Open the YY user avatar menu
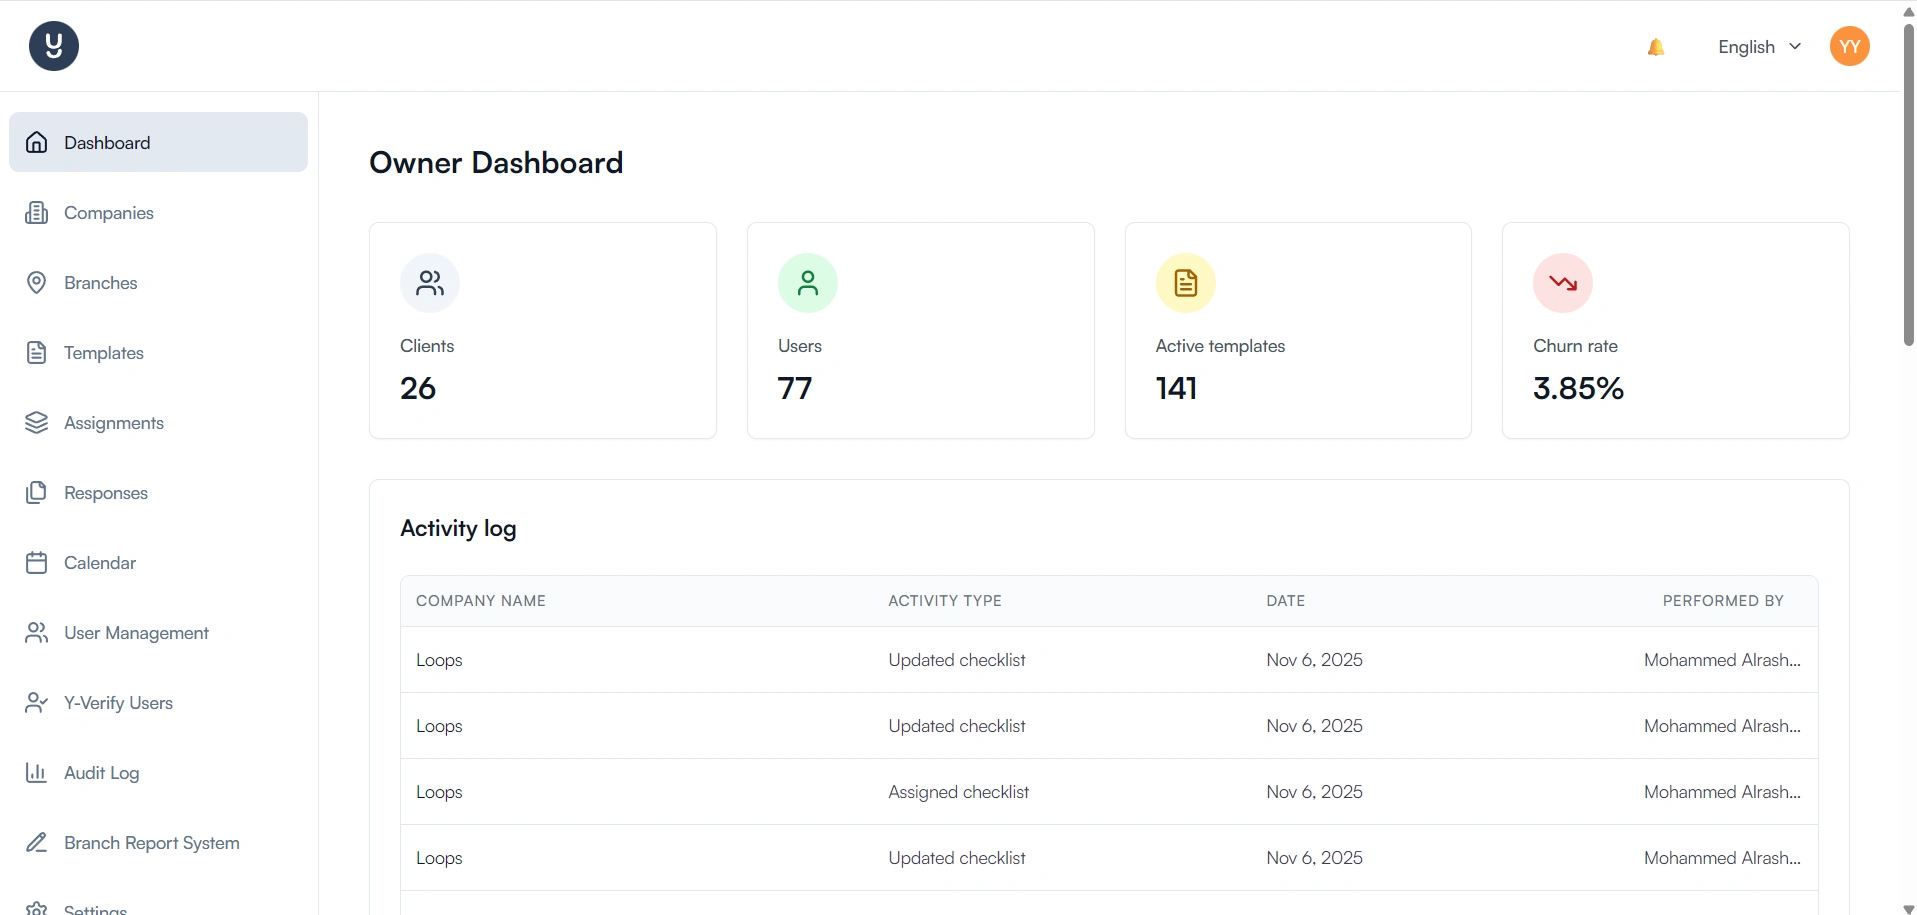 1849,47
